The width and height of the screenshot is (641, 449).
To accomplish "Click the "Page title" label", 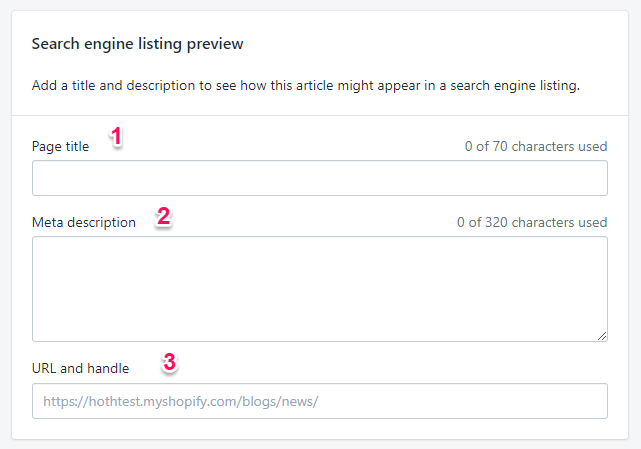I will pos(60,146).
